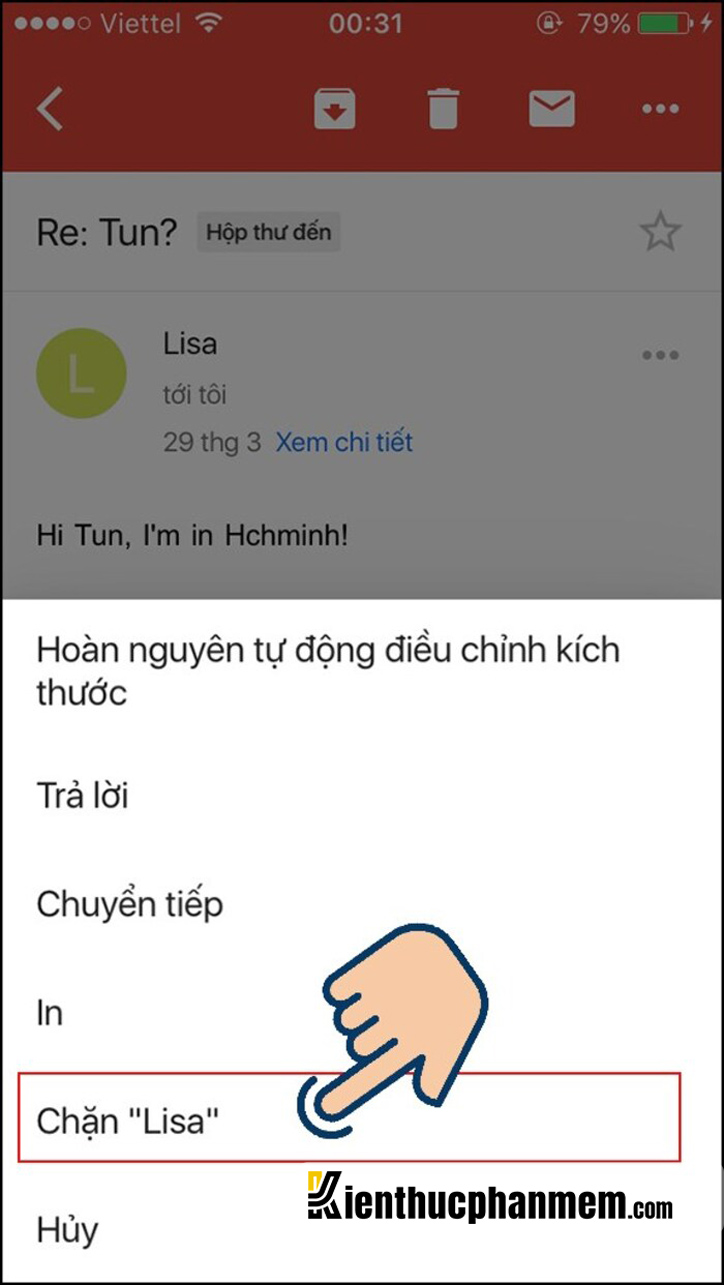This screenshot has height=1285, width=724.
Task: Tap the Hộp thư đến label
Action: (268, 233)
